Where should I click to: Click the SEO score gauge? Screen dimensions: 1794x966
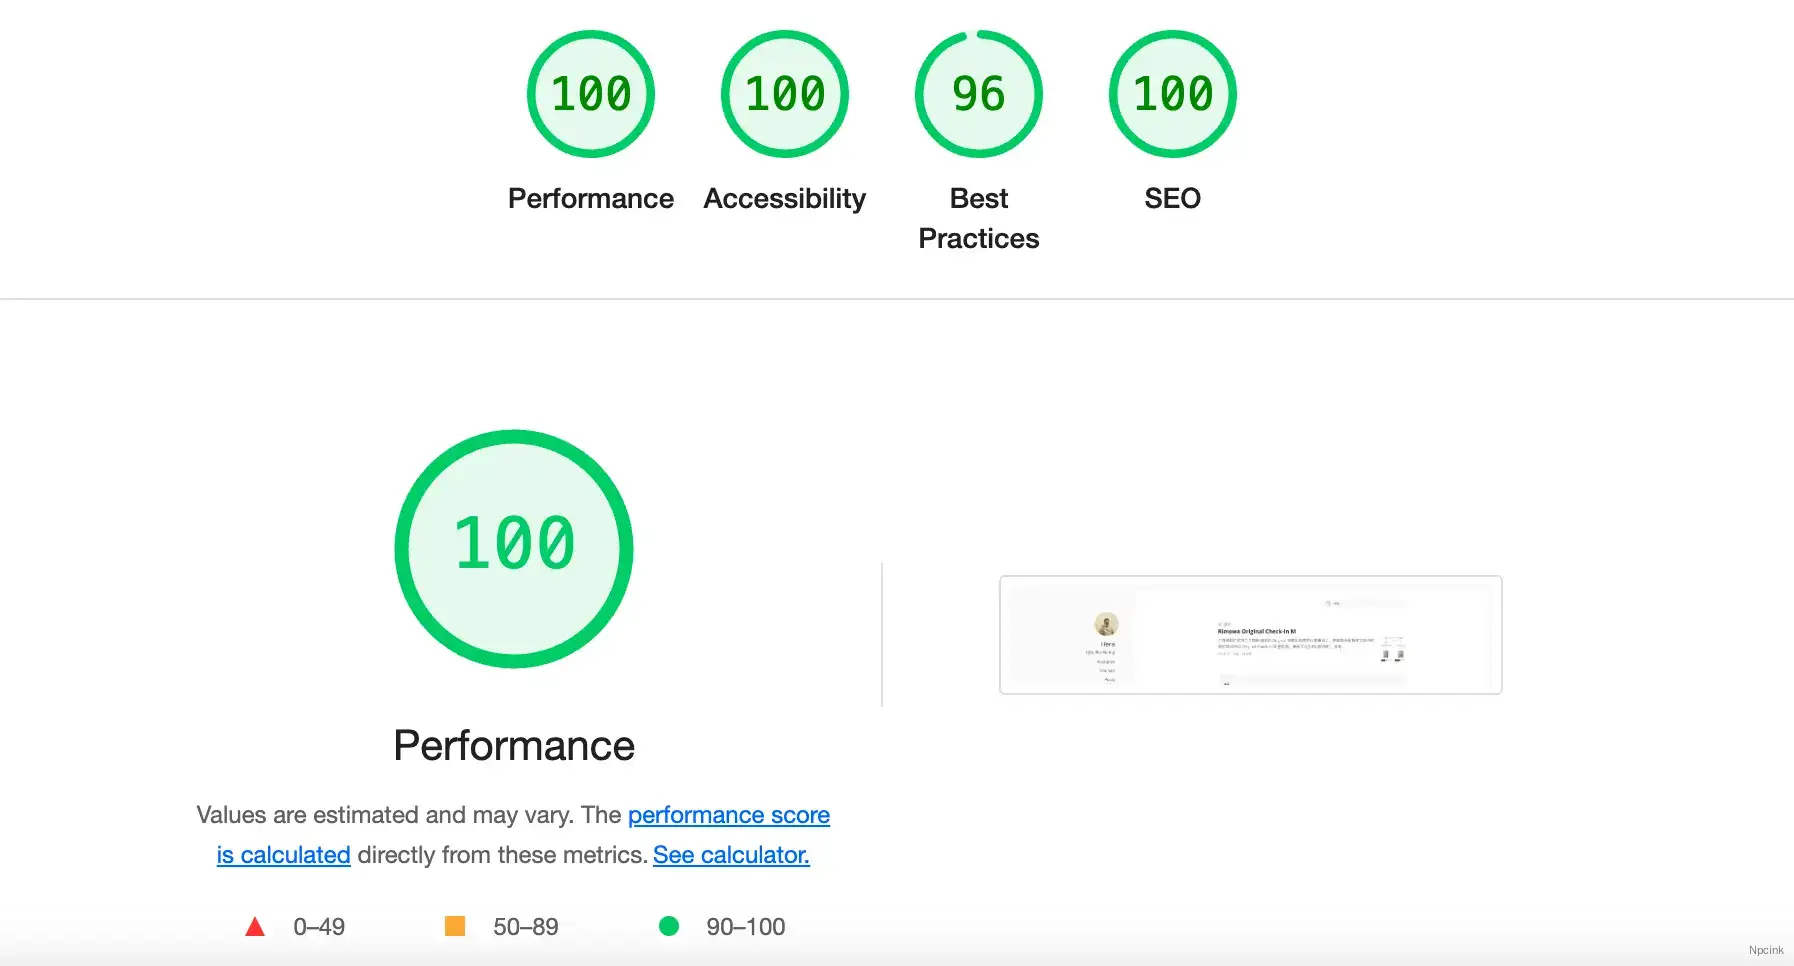point(1172,93)
